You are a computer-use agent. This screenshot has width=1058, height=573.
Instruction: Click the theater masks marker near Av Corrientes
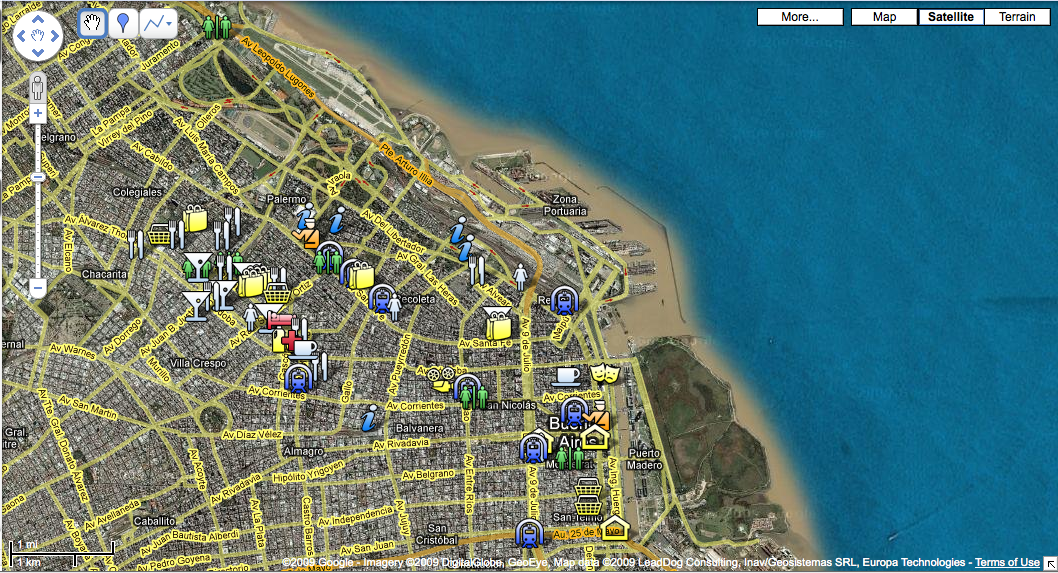604,373
